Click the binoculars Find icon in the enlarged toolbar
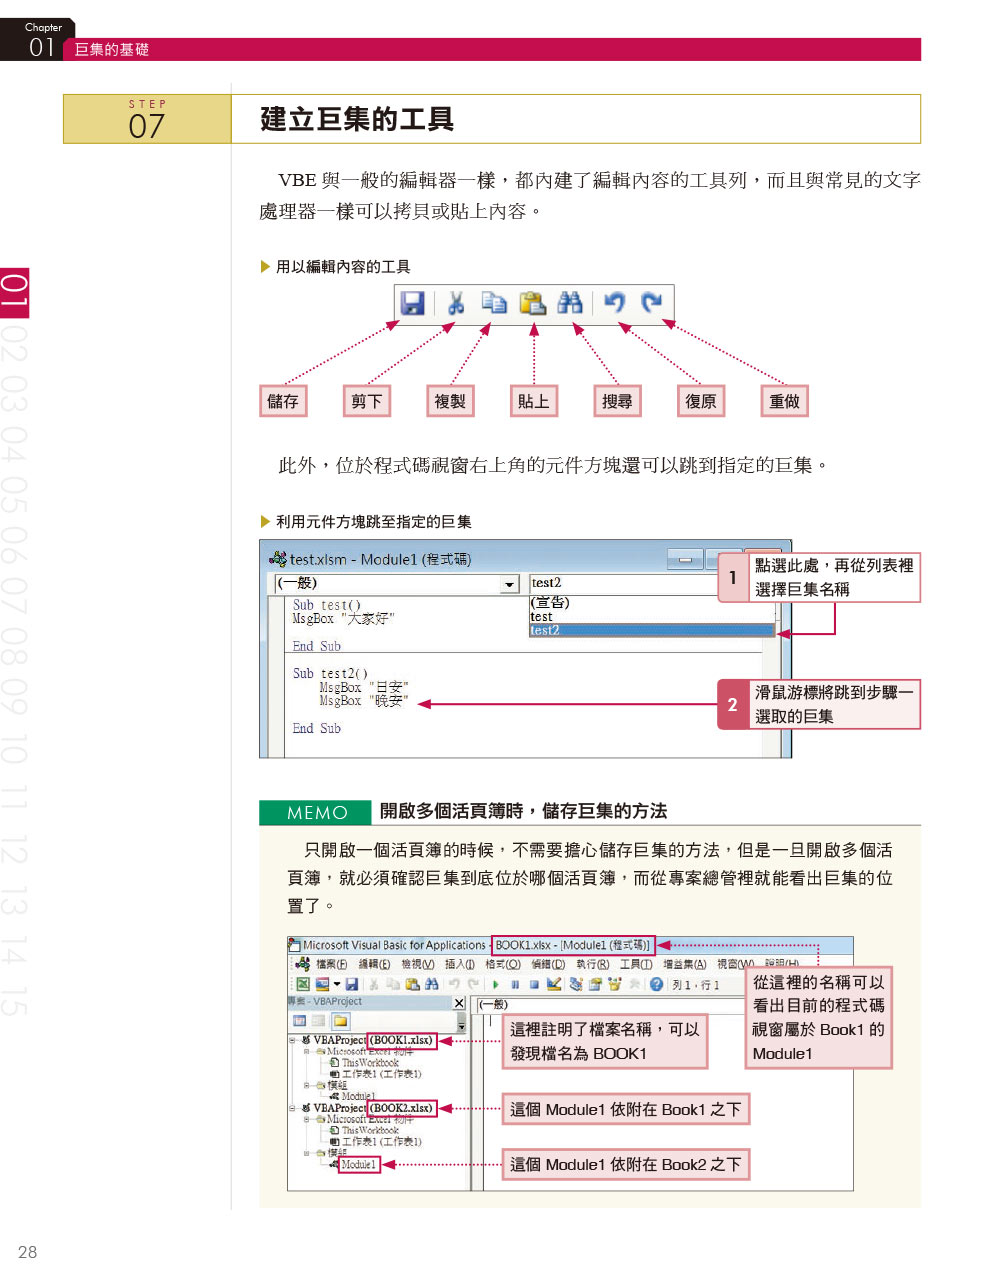Screen dimensions: 1000x1264 tap(570, 303)
